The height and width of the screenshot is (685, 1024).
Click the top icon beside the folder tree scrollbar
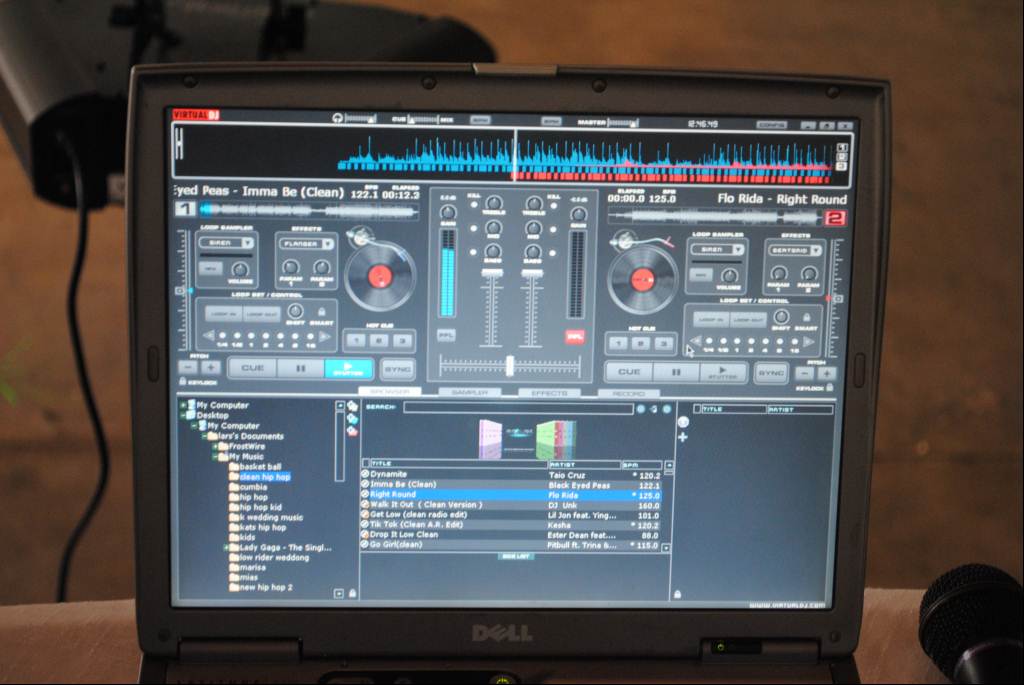[352, 406]
